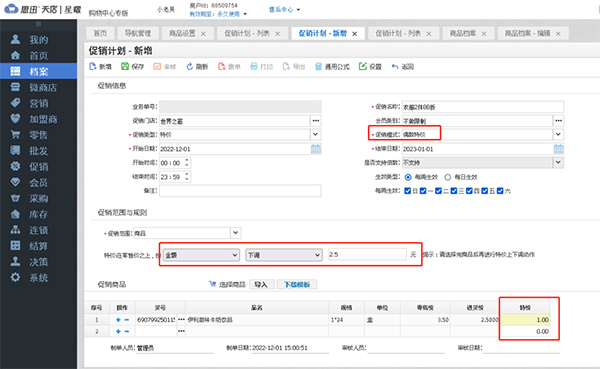Image resolution: width=600 pixels, height=369 pixels.
Task: Go to 首页 in the sidebar
Action: pos(38,56)
